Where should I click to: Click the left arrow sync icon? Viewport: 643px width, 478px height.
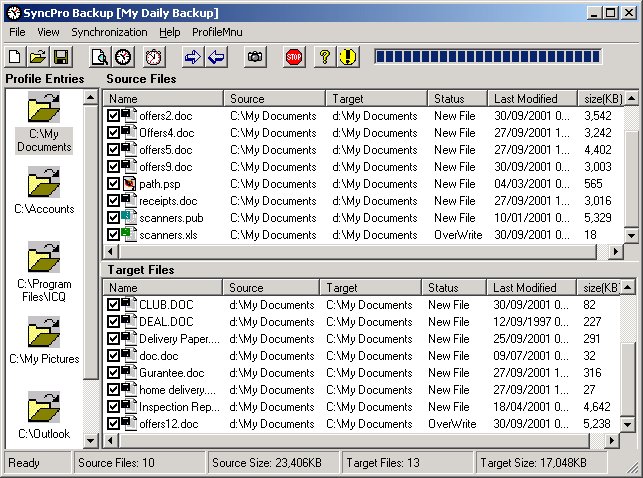coord(216,57)
